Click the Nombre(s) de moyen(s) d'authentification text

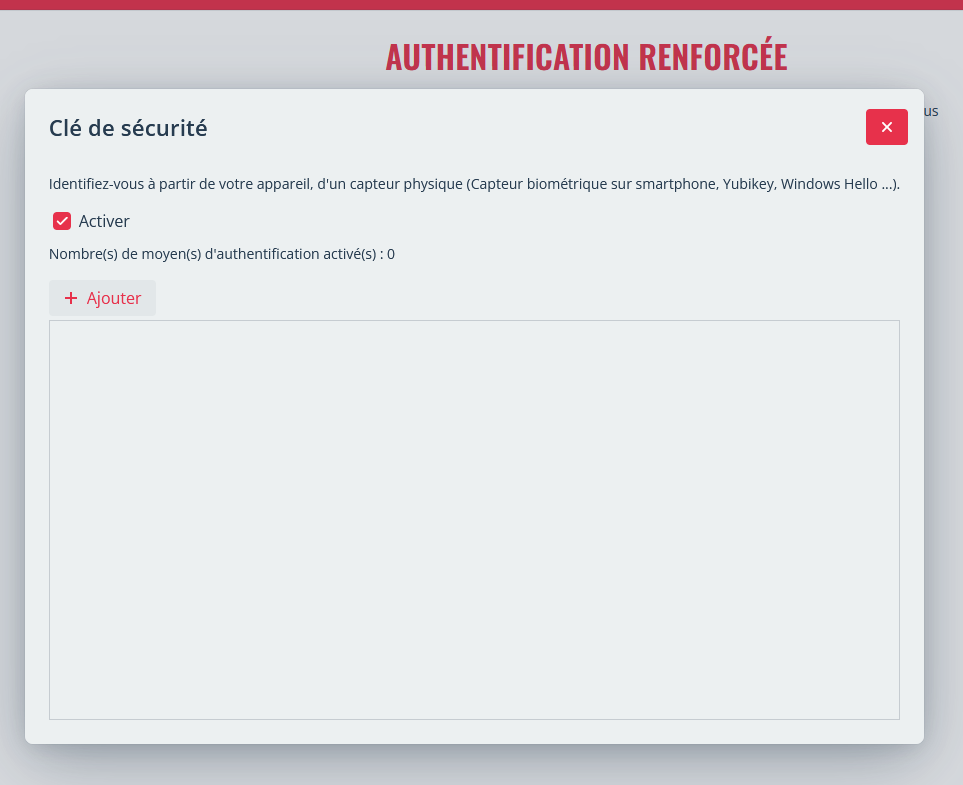212,254
